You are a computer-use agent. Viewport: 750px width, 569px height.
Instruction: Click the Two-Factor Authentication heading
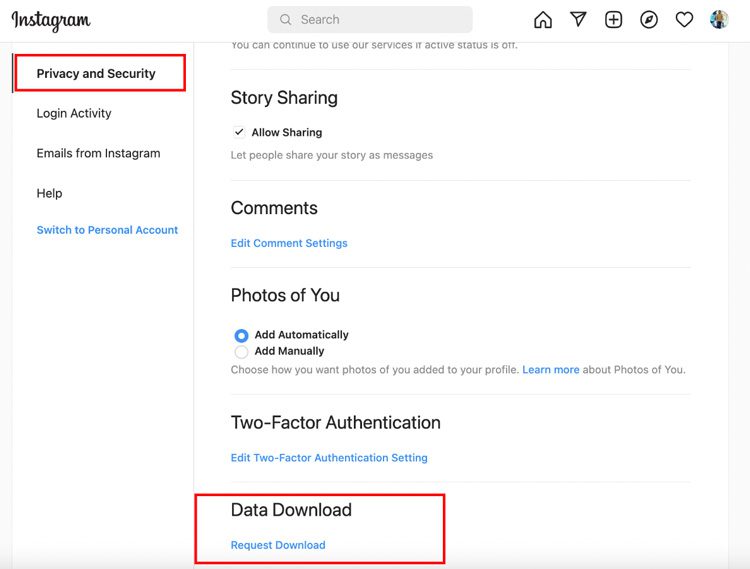click(x=336, y=423)
